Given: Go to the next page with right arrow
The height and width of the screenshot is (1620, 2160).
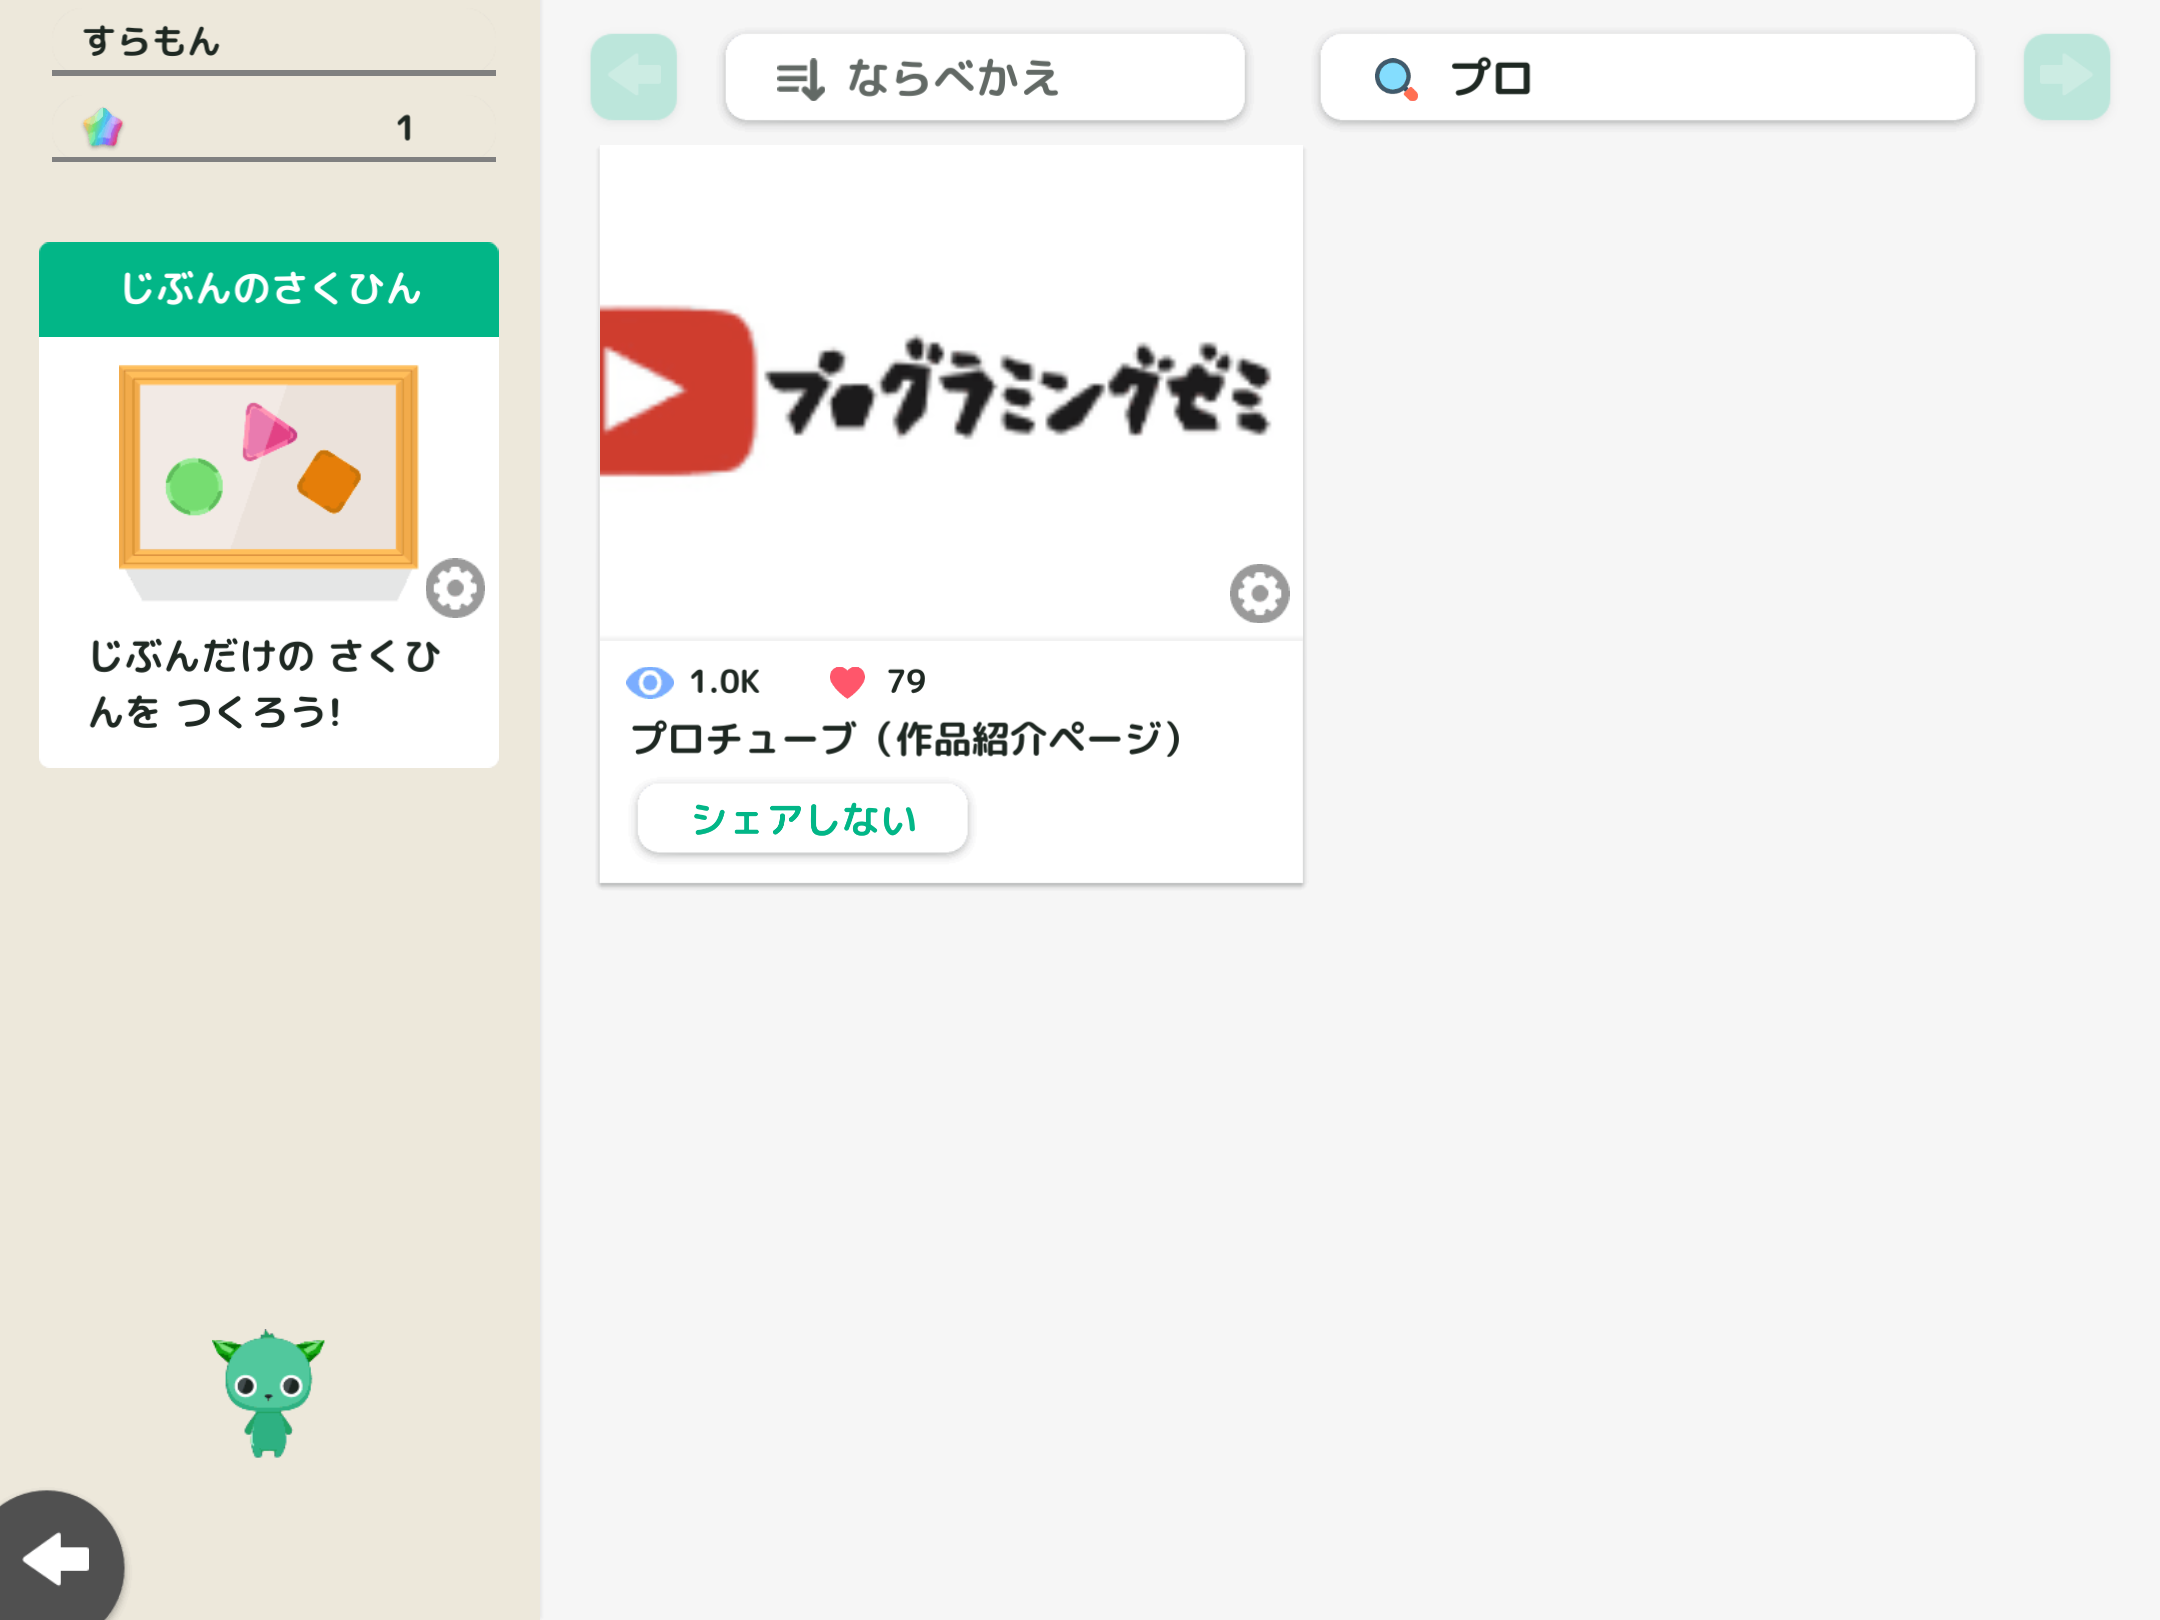Looking at the screenshot, I should pos(2066,77).
